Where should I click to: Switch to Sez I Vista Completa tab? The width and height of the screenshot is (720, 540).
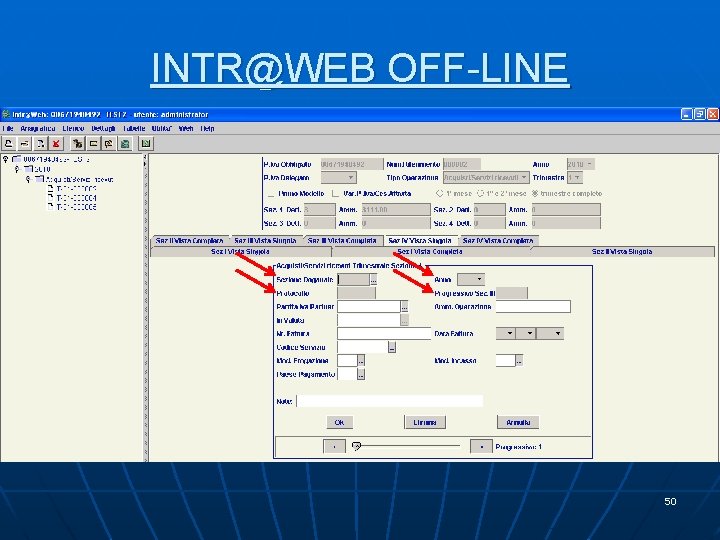coord(430,252)
